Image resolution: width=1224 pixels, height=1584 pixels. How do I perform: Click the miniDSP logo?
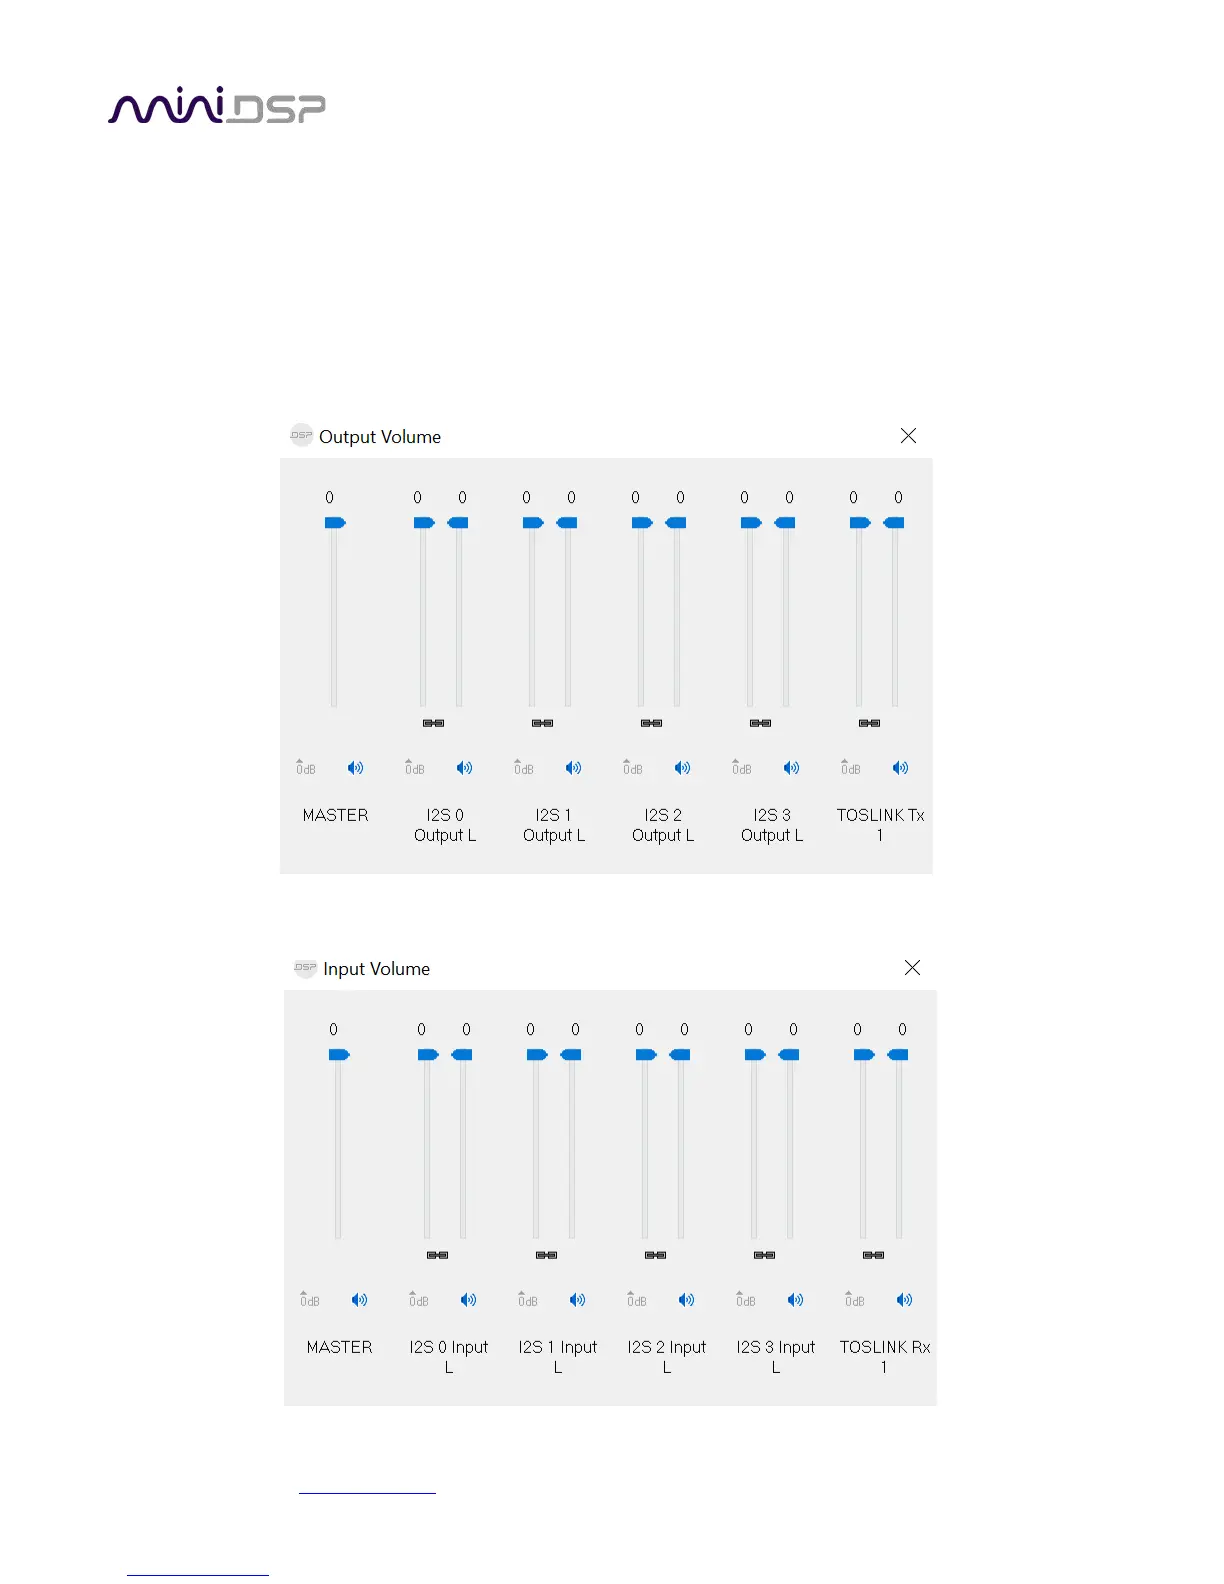coord(217,106)
